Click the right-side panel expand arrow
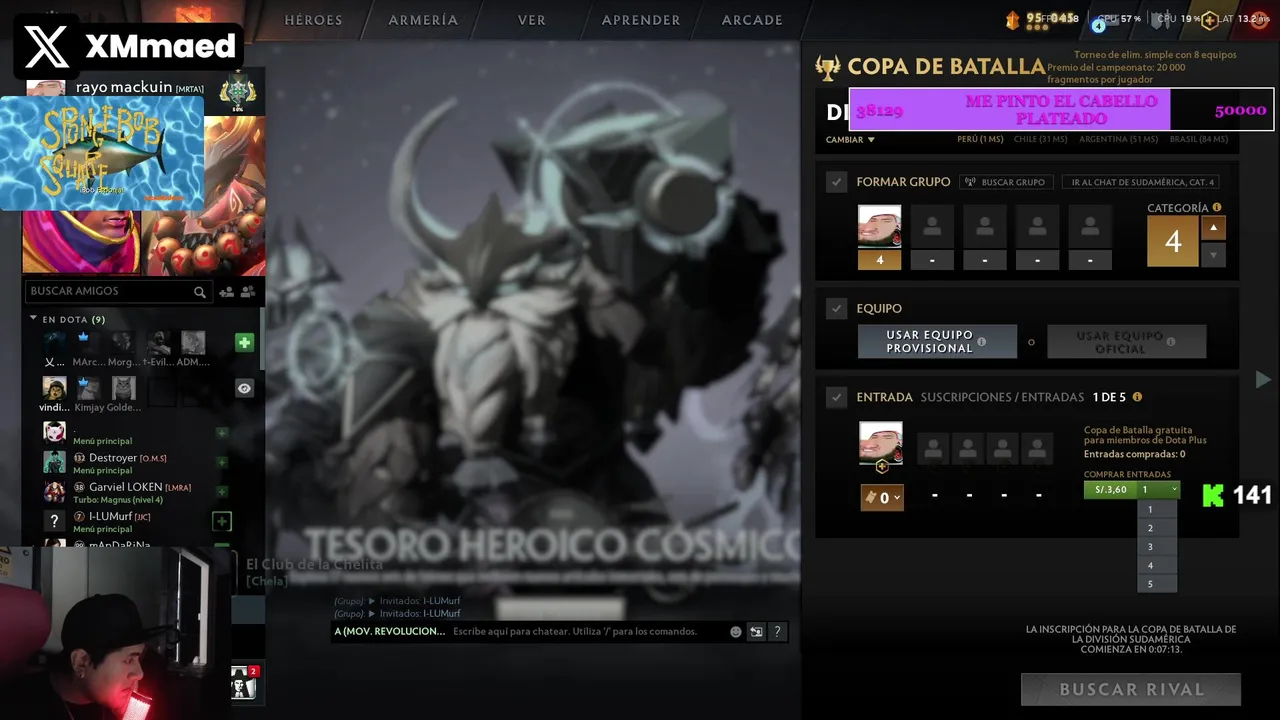Viewport: 1280px width, 720px height. [x=1263, y=379]
